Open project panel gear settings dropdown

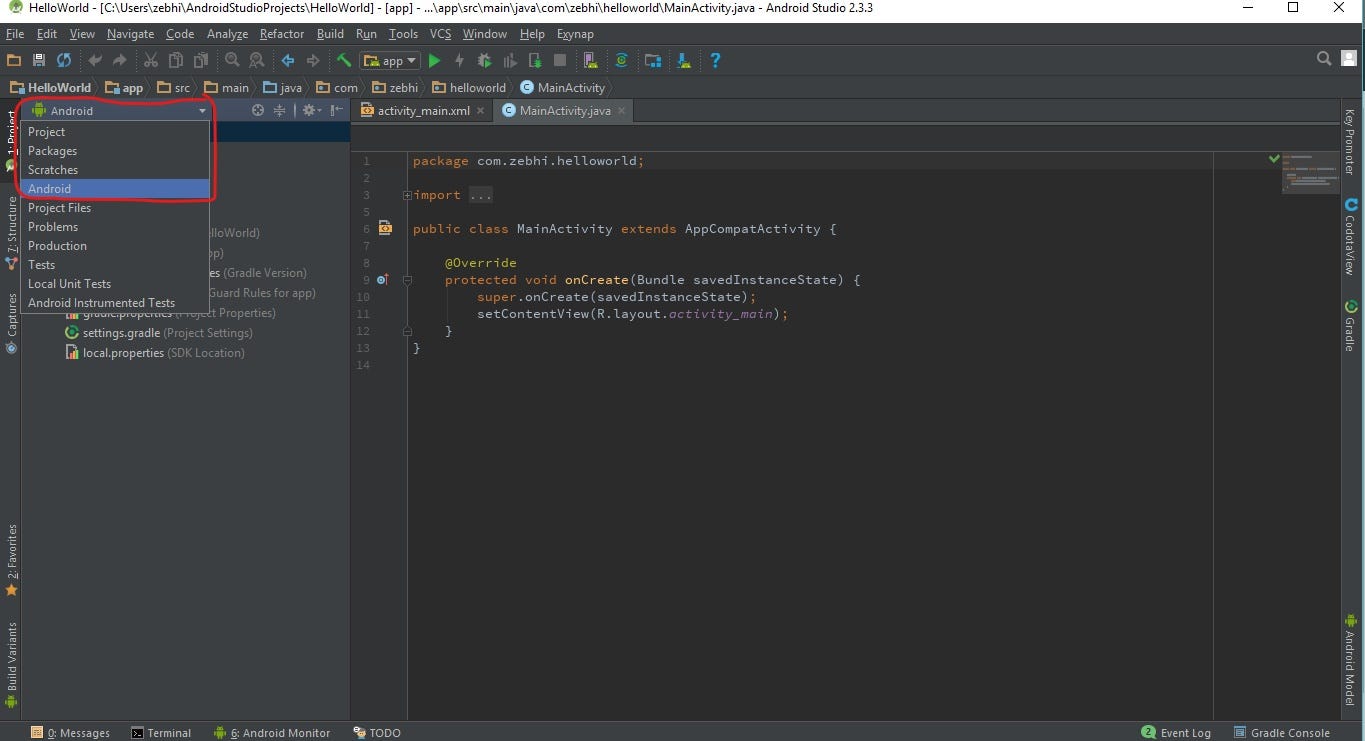pyautogui.click(x=311, y=110)
